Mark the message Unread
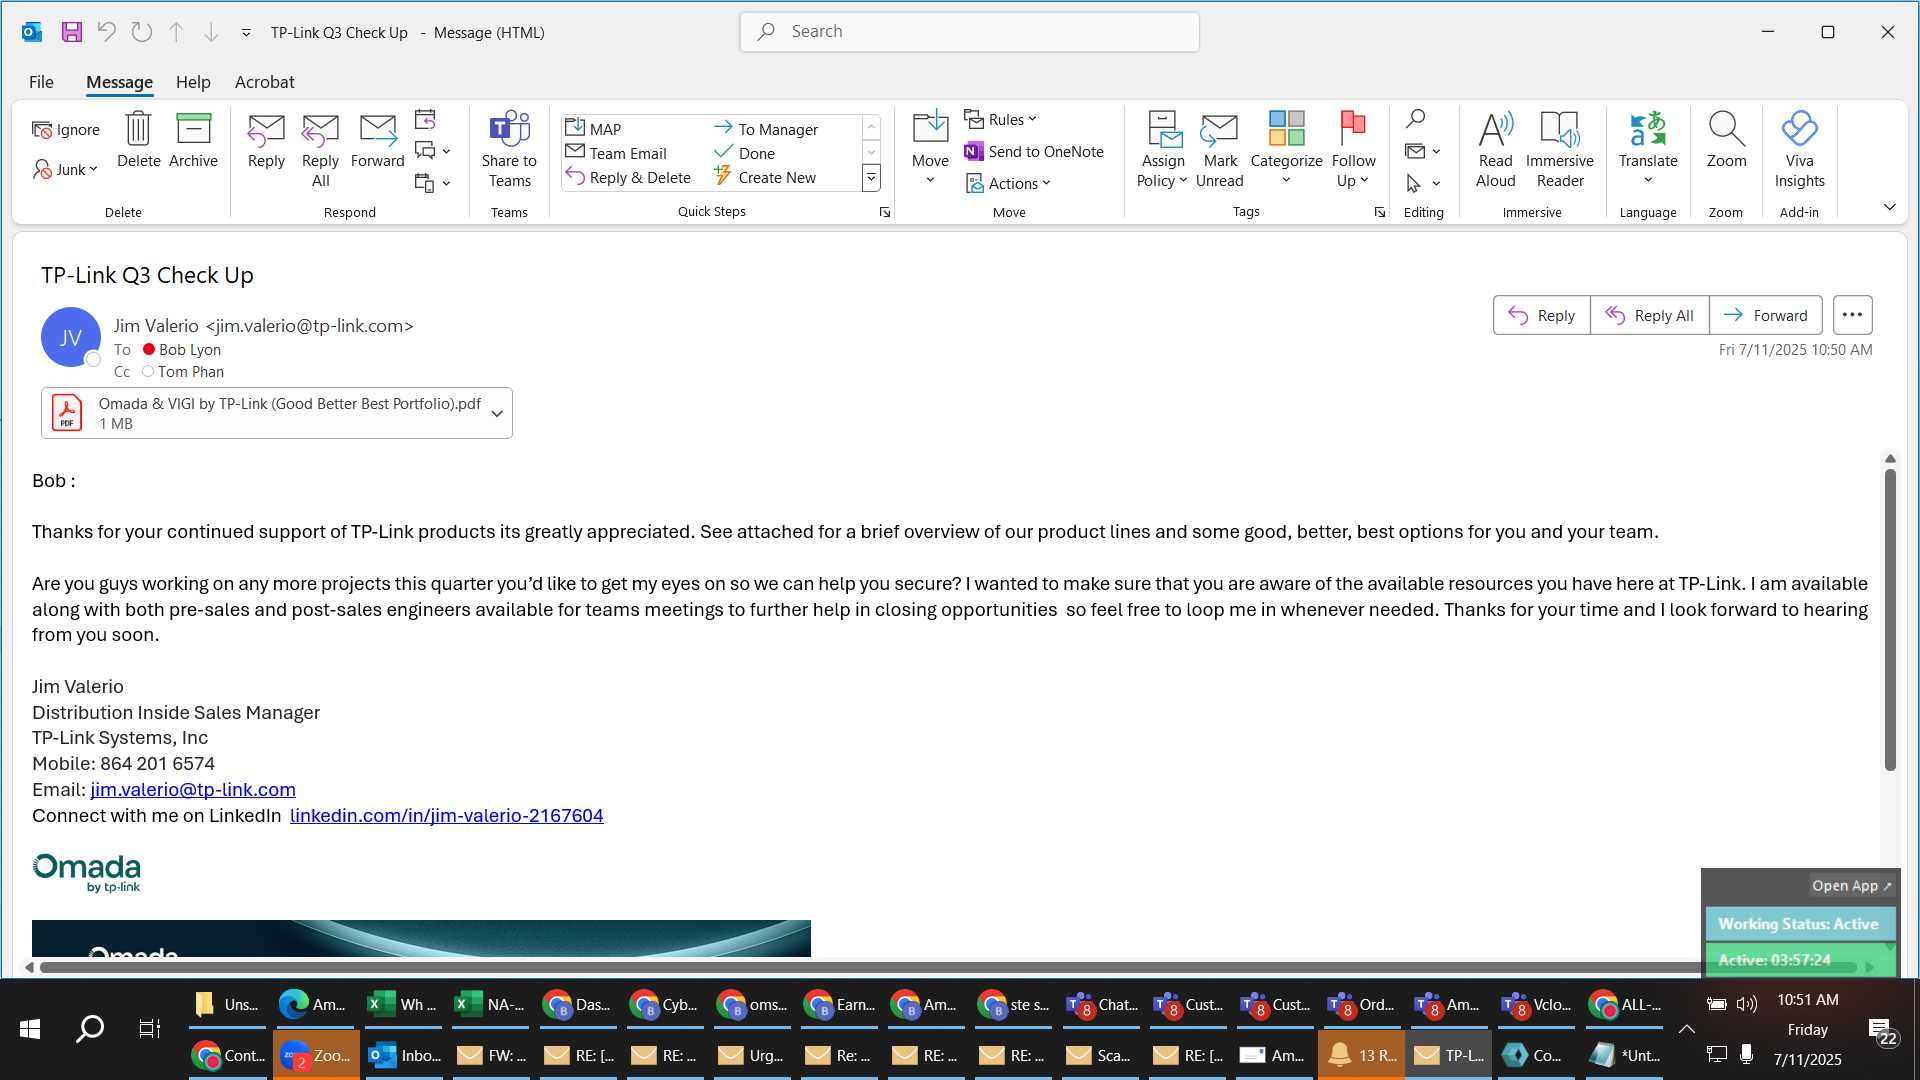The height and width of the screenshot is (1080, 1920). click(1219, 150)
